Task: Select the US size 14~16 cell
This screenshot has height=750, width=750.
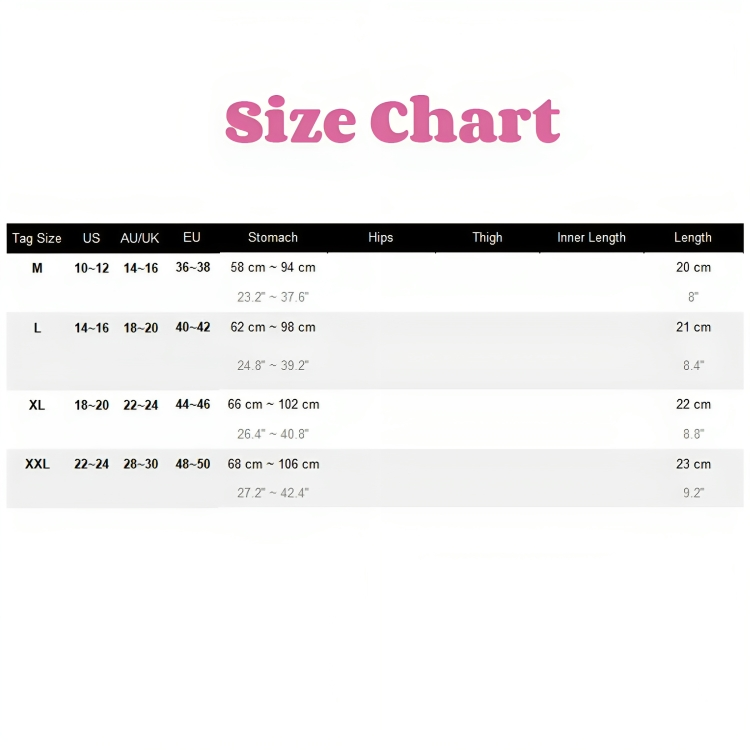Action: click(x=91, y=328)
